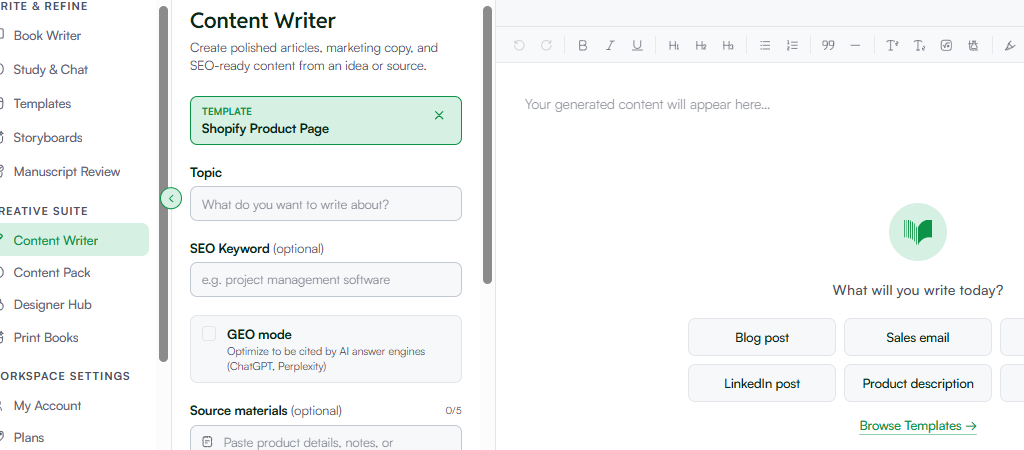Insert a numbered list
The width and height of the screenshot is (1024, 450).
[792, 45]
